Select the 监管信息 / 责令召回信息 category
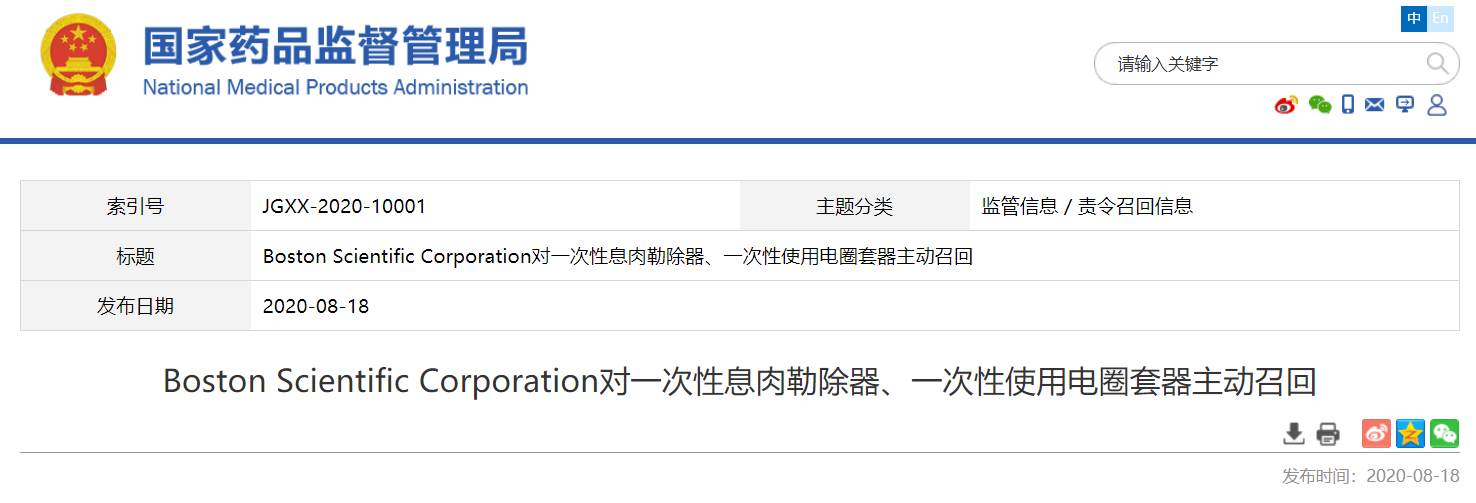The height and width of the screenshot is (503, 1476). (x=1087, y=206)
